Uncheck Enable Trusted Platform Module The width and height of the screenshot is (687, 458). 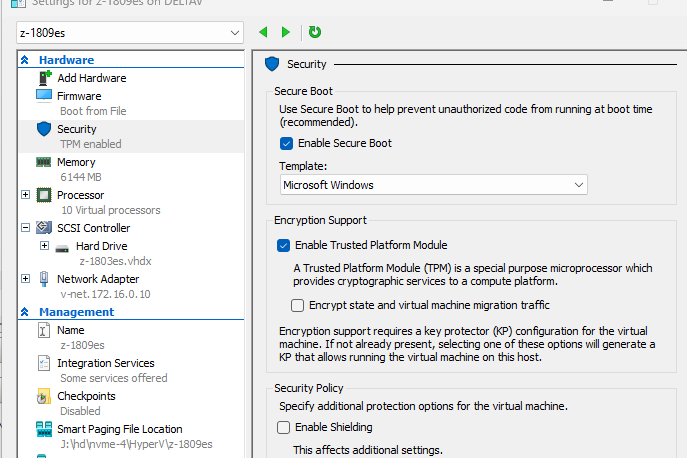point(283,245)
